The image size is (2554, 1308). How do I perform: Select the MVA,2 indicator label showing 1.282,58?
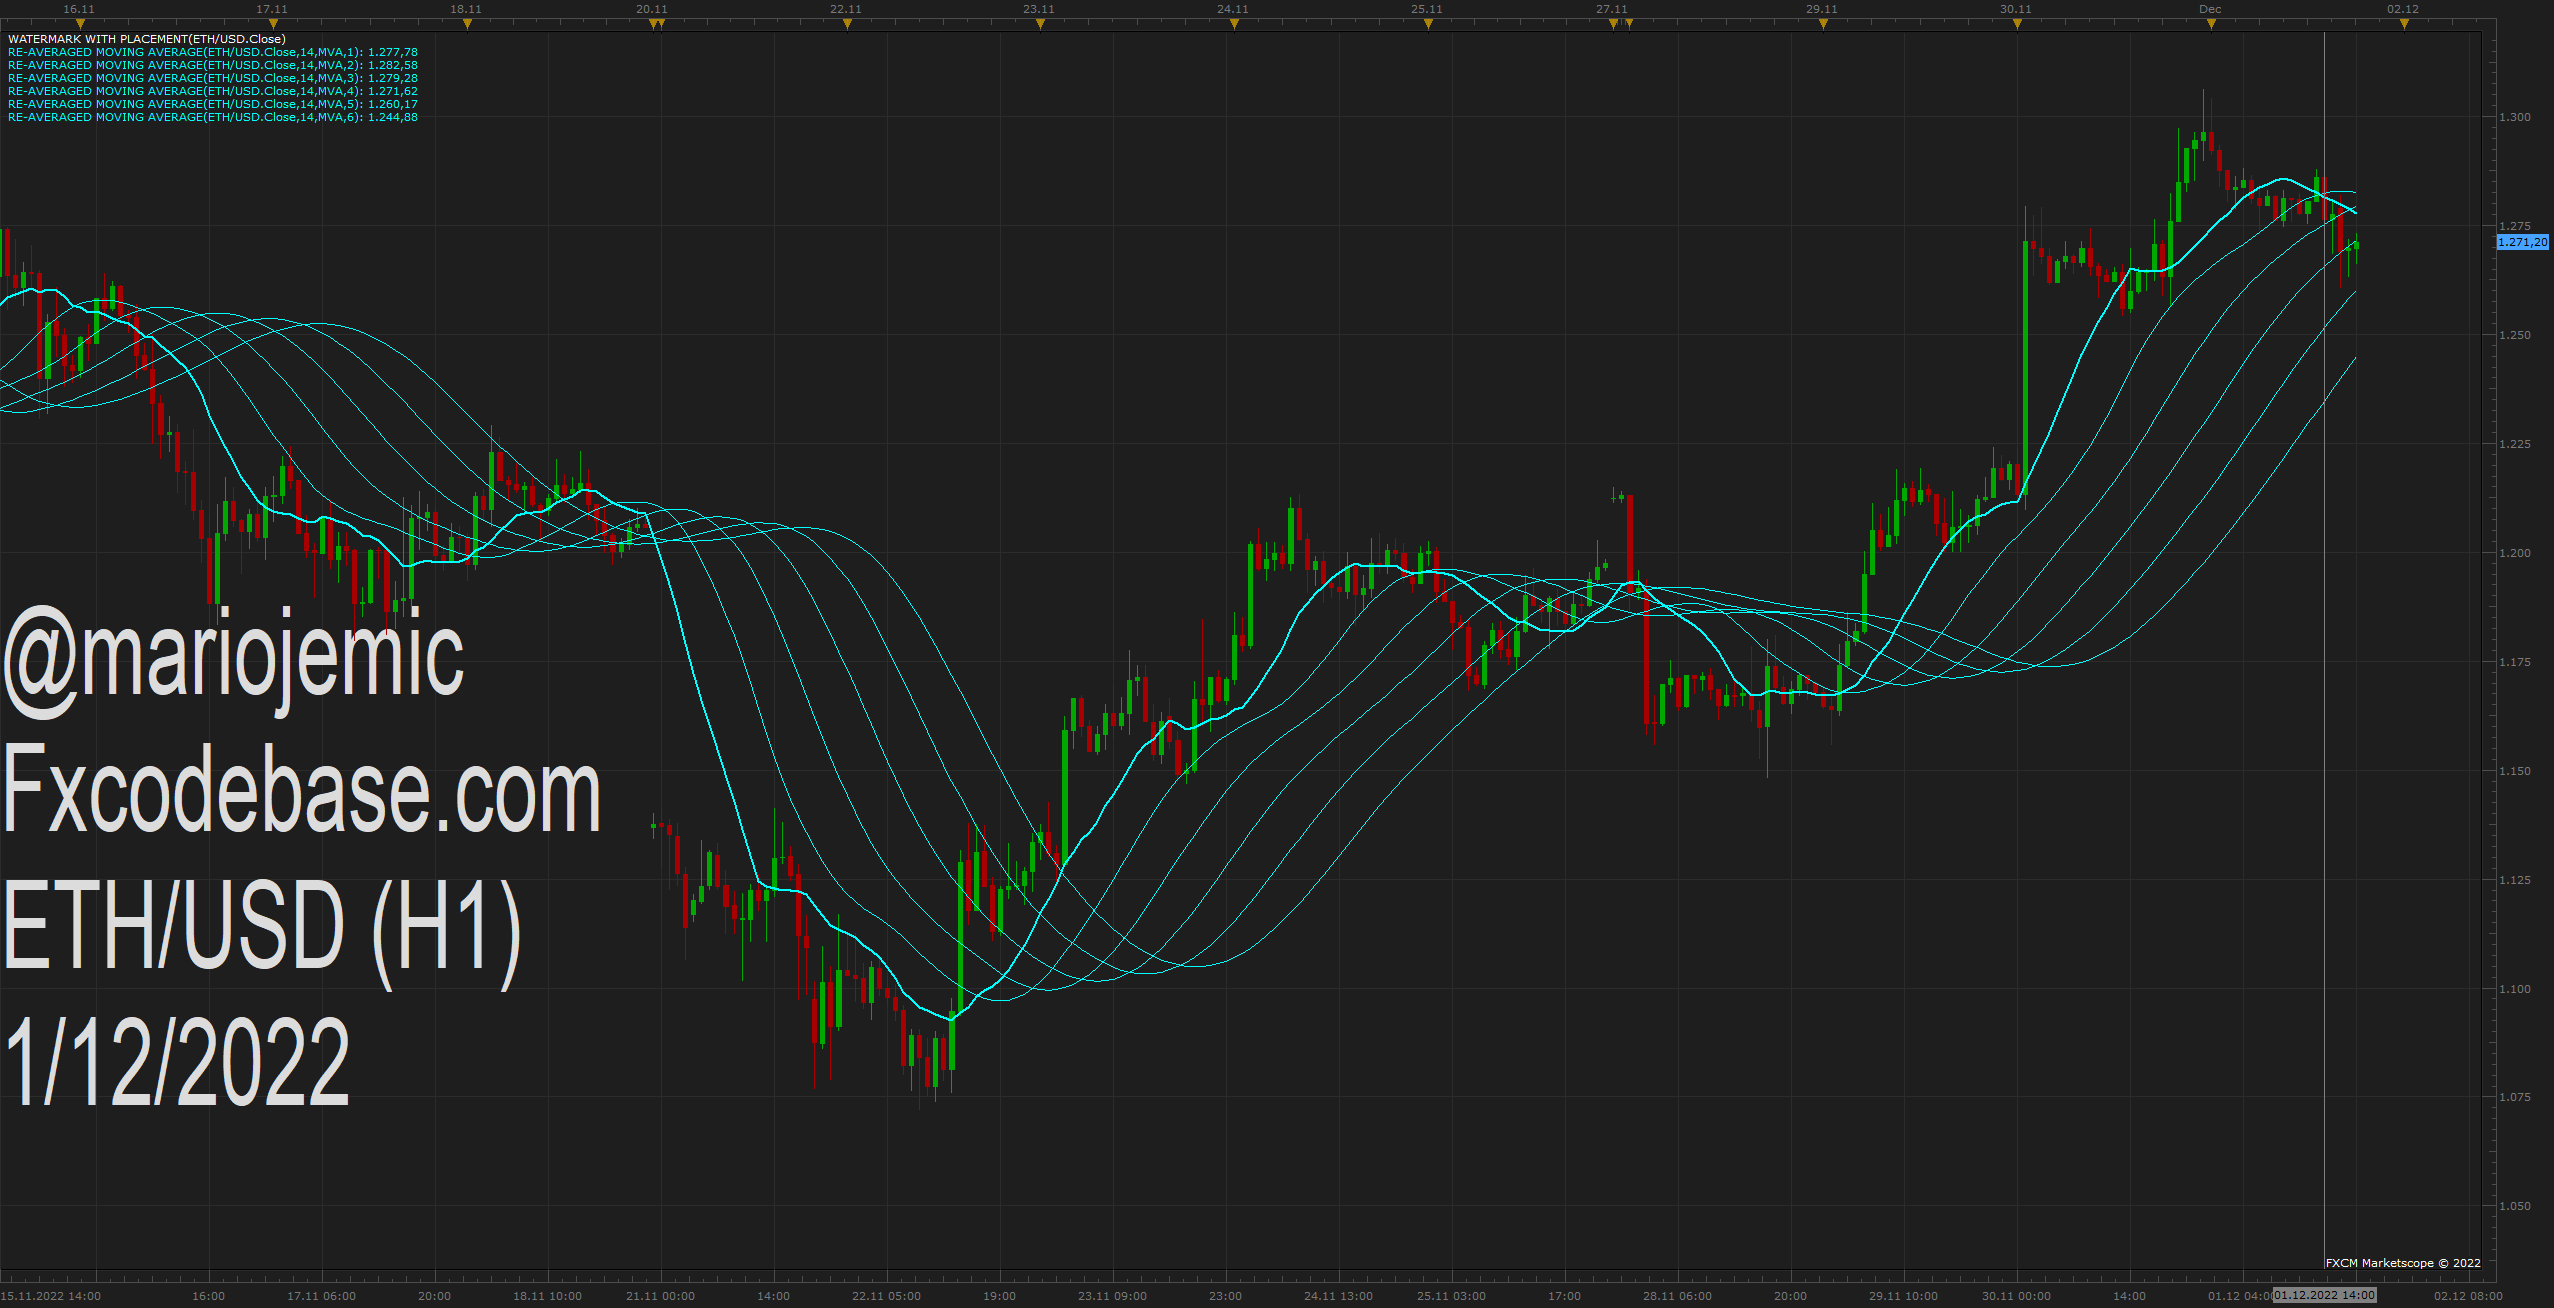click(213, 65)
